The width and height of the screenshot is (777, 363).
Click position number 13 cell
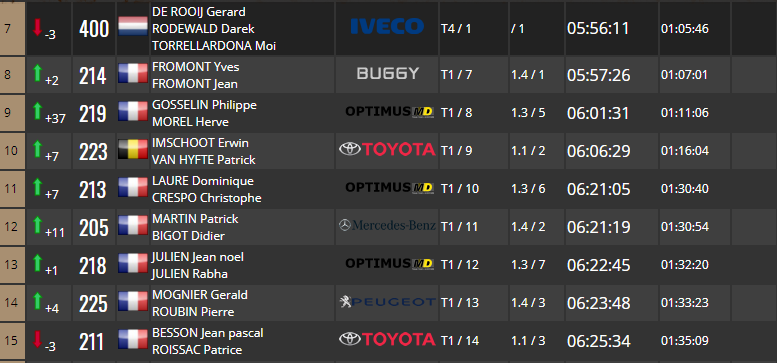12,265
